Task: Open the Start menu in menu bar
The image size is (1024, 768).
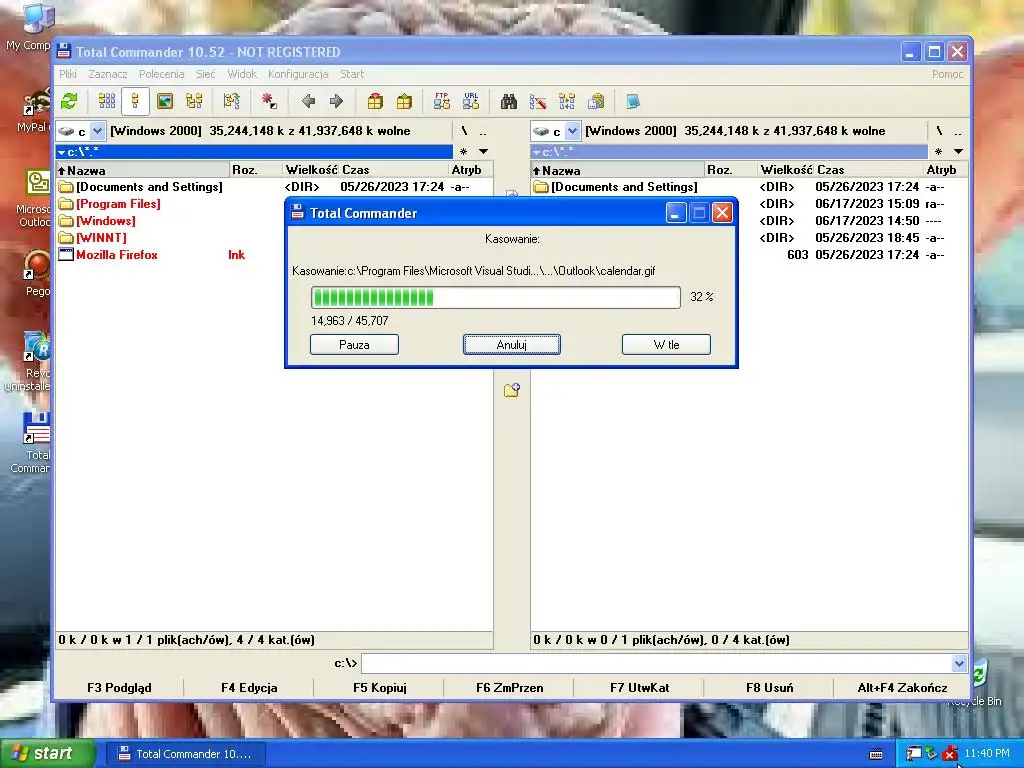Action: [x=352, y=74]
